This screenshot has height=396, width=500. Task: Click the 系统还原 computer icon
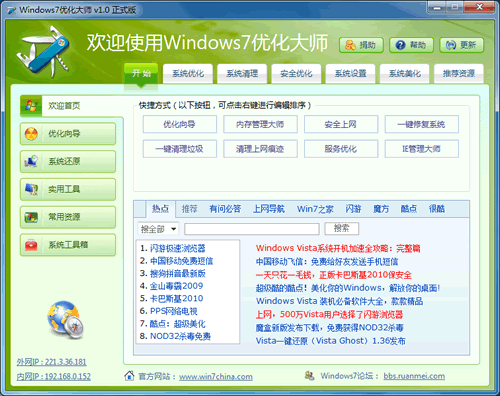(31, 161)
